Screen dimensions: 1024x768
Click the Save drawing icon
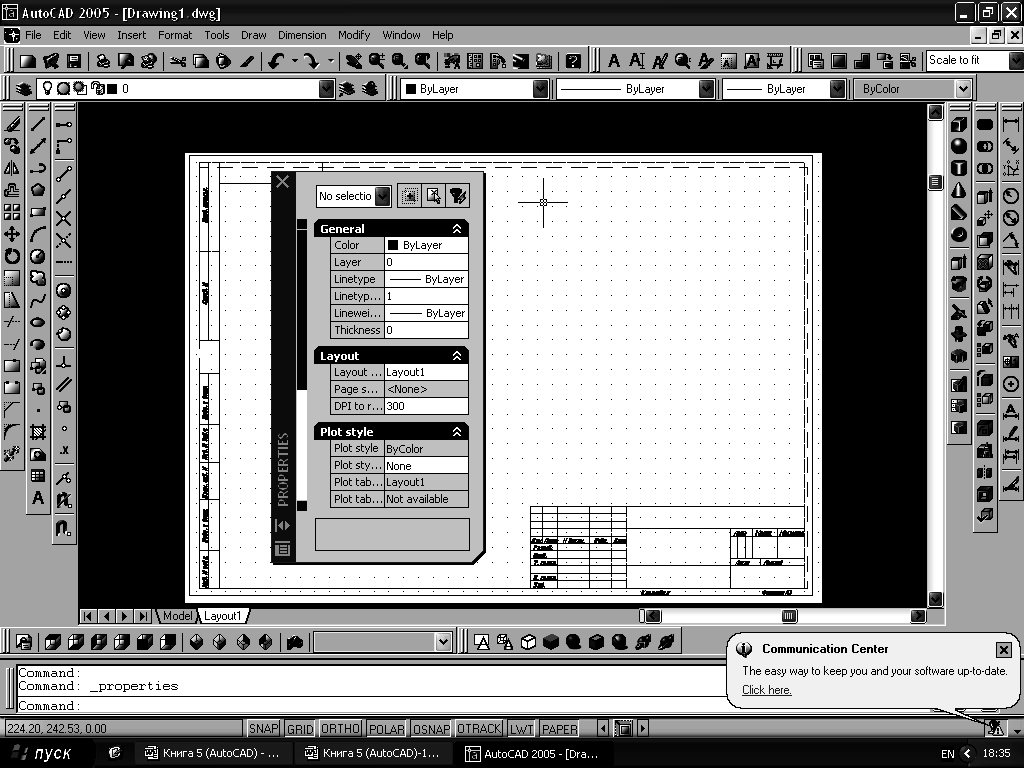coord(74,61)
